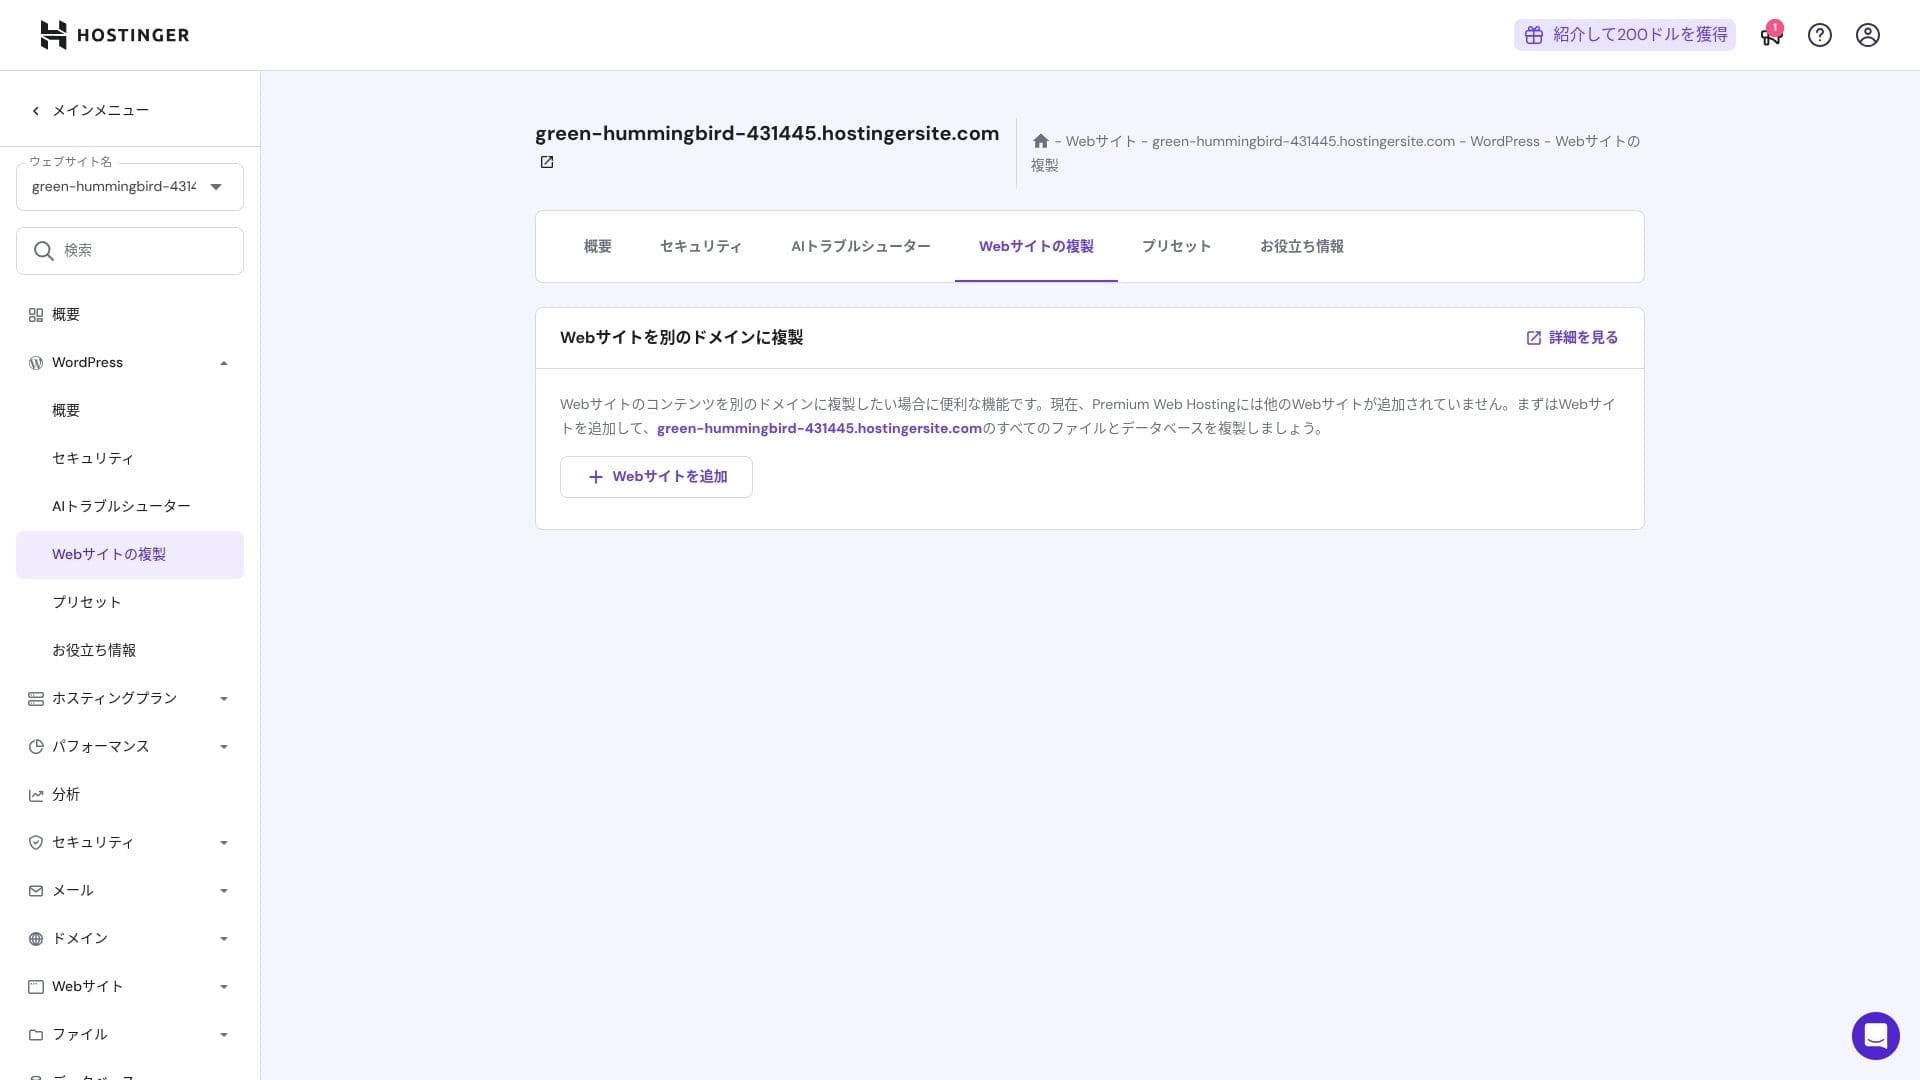Switch to the AIトラブルシューター tab

point(861,246)
